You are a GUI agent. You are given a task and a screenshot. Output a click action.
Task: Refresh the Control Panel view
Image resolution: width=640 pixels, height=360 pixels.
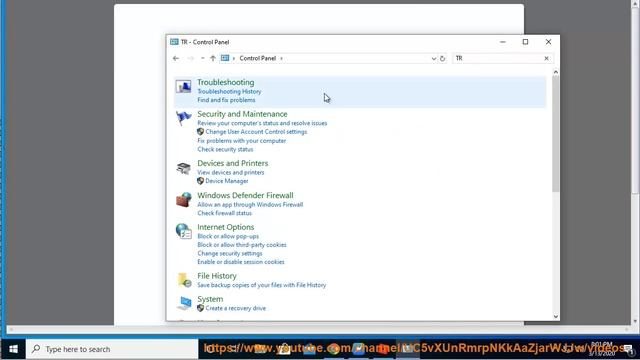point(442,58)
